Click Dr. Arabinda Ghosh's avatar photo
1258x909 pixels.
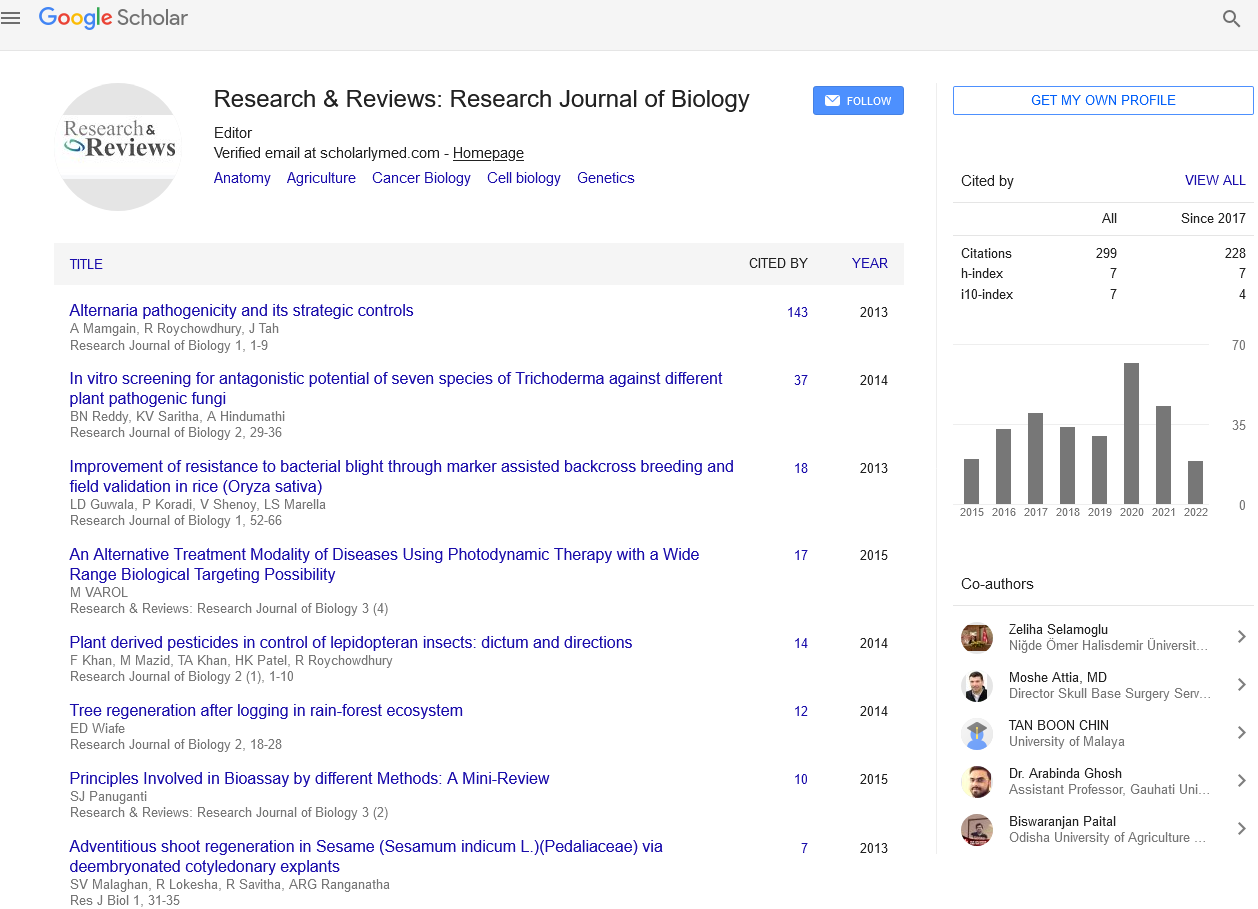pos(976,781)
